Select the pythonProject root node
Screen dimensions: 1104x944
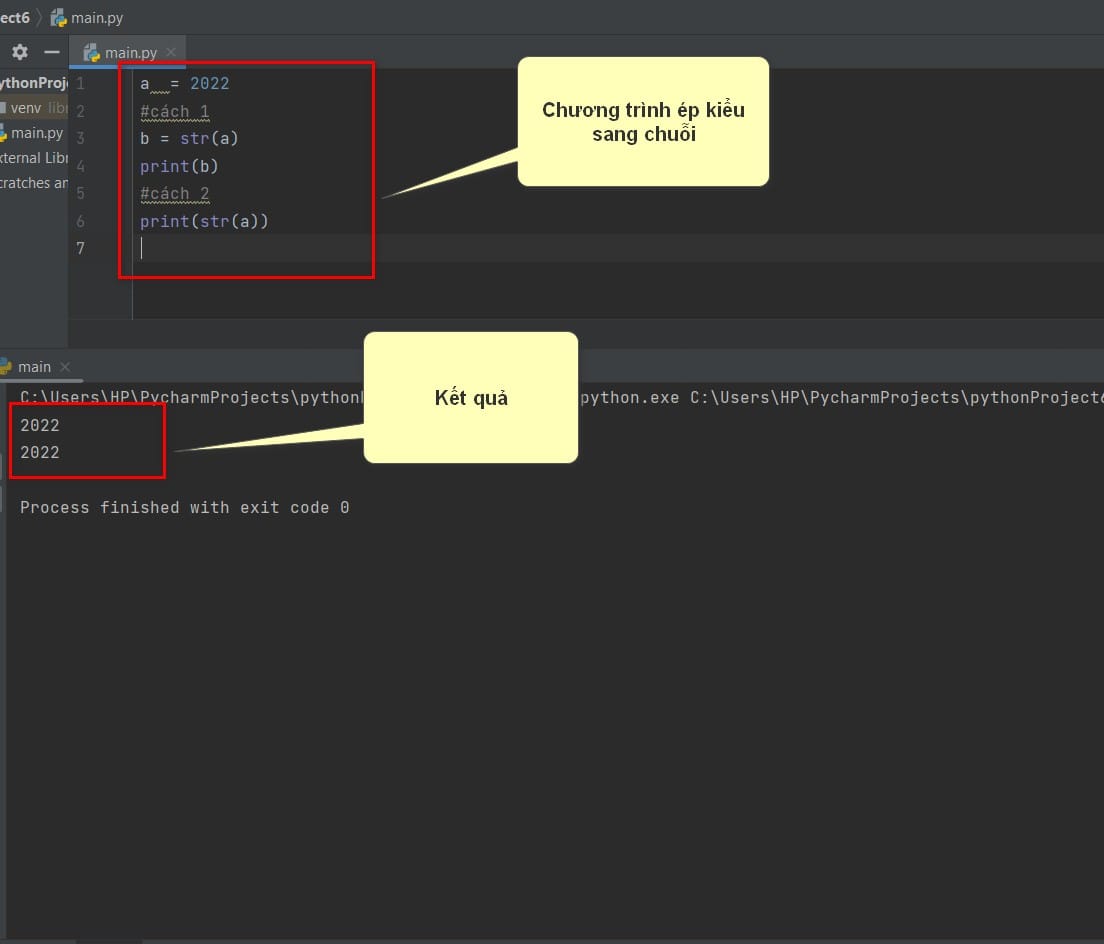(34, 83)
